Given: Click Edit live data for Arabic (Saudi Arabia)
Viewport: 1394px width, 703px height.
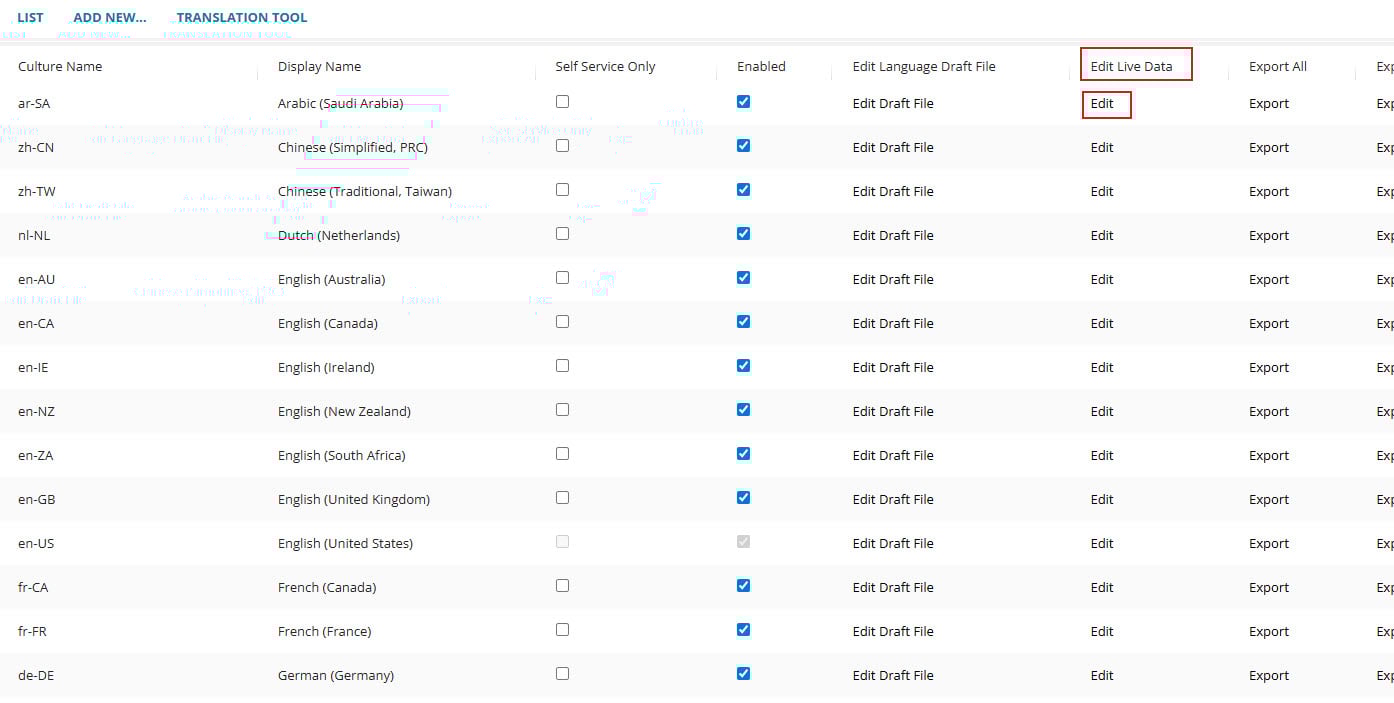Looking at the screenshot, I should pyautogui.click(x=1102, y=104).
